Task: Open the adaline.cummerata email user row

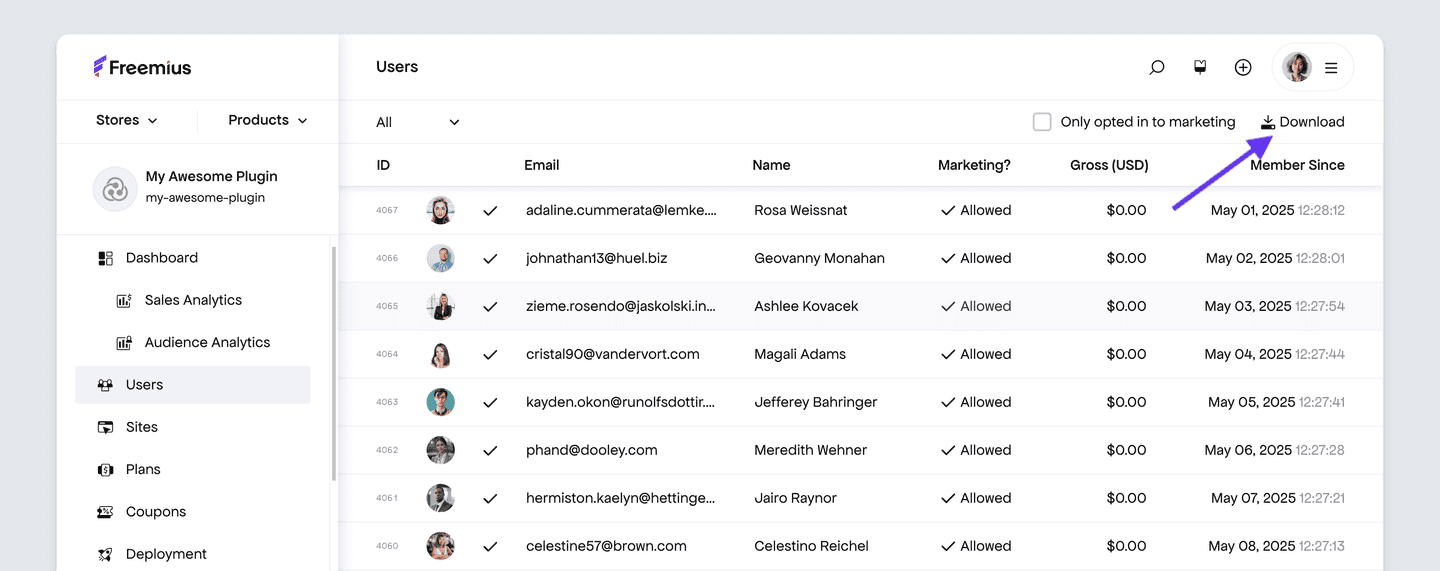Action: click(621, 211)
